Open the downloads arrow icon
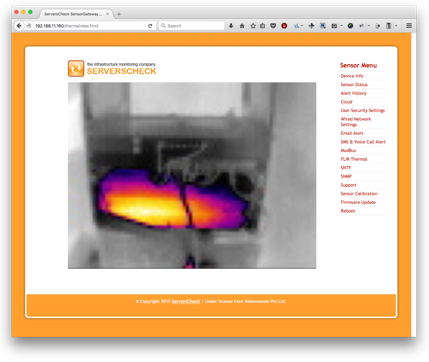The width and height of the screenshot is (429, 362). pos(231,26)
